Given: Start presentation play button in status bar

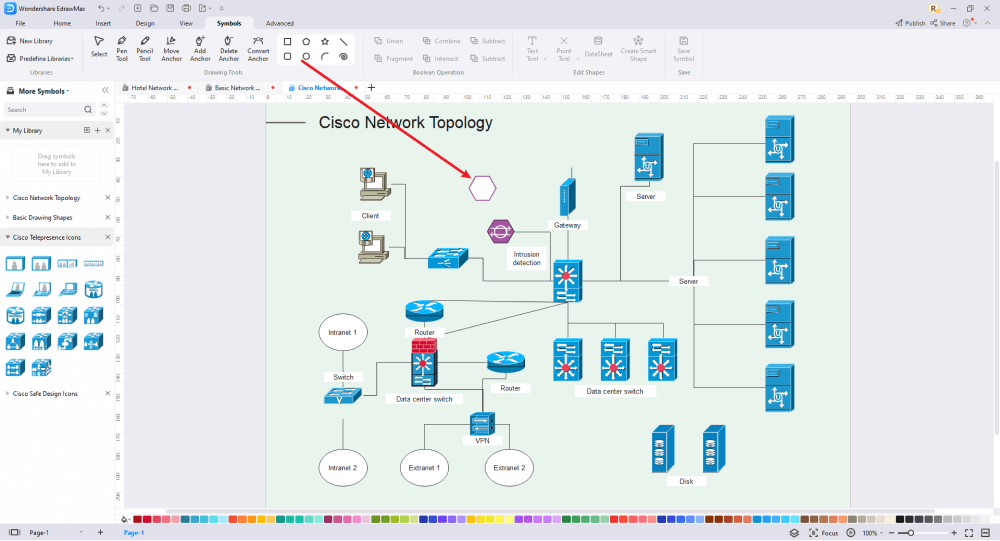Looking at the screenshot, I should tap(851, 533).
